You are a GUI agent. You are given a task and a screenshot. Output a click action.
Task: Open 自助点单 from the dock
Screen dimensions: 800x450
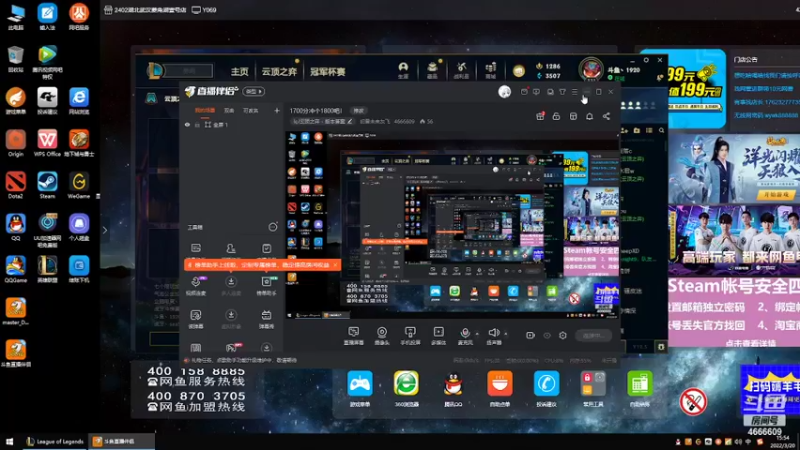[x=499, y=389]
